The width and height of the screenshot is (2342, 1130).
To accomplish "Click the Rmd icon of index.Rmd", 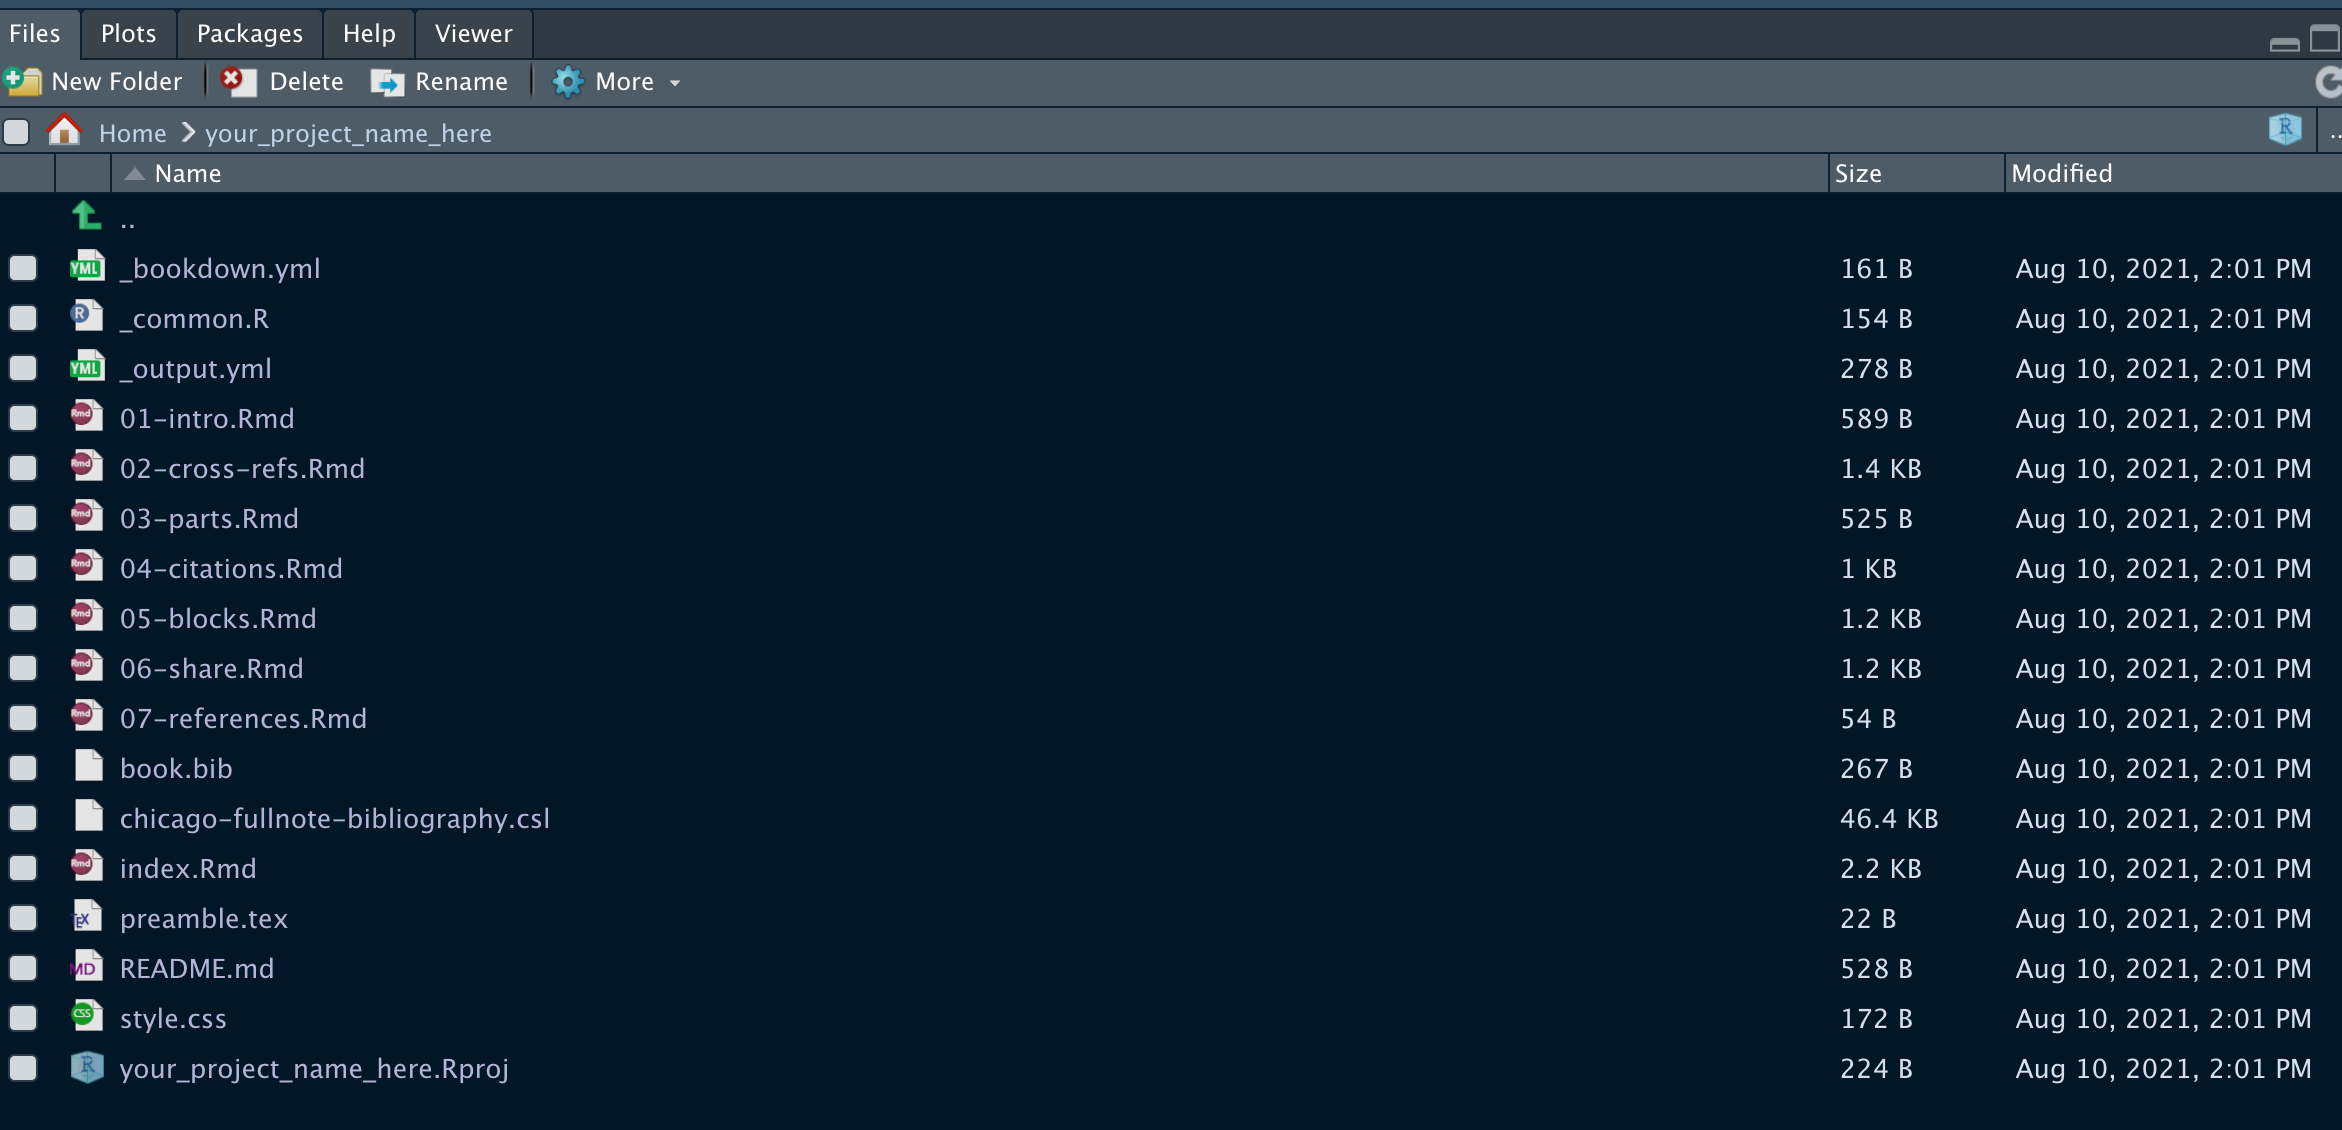I will point(87,866).
